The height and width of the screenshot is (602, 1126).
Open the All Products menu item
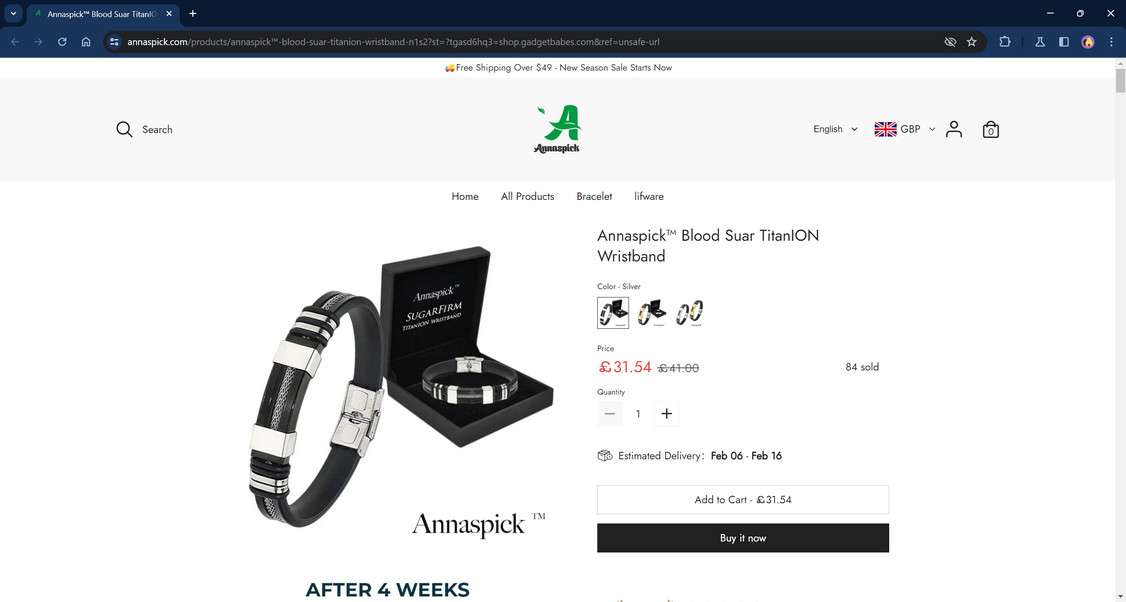pyautogui.click(x=527, y=196)
